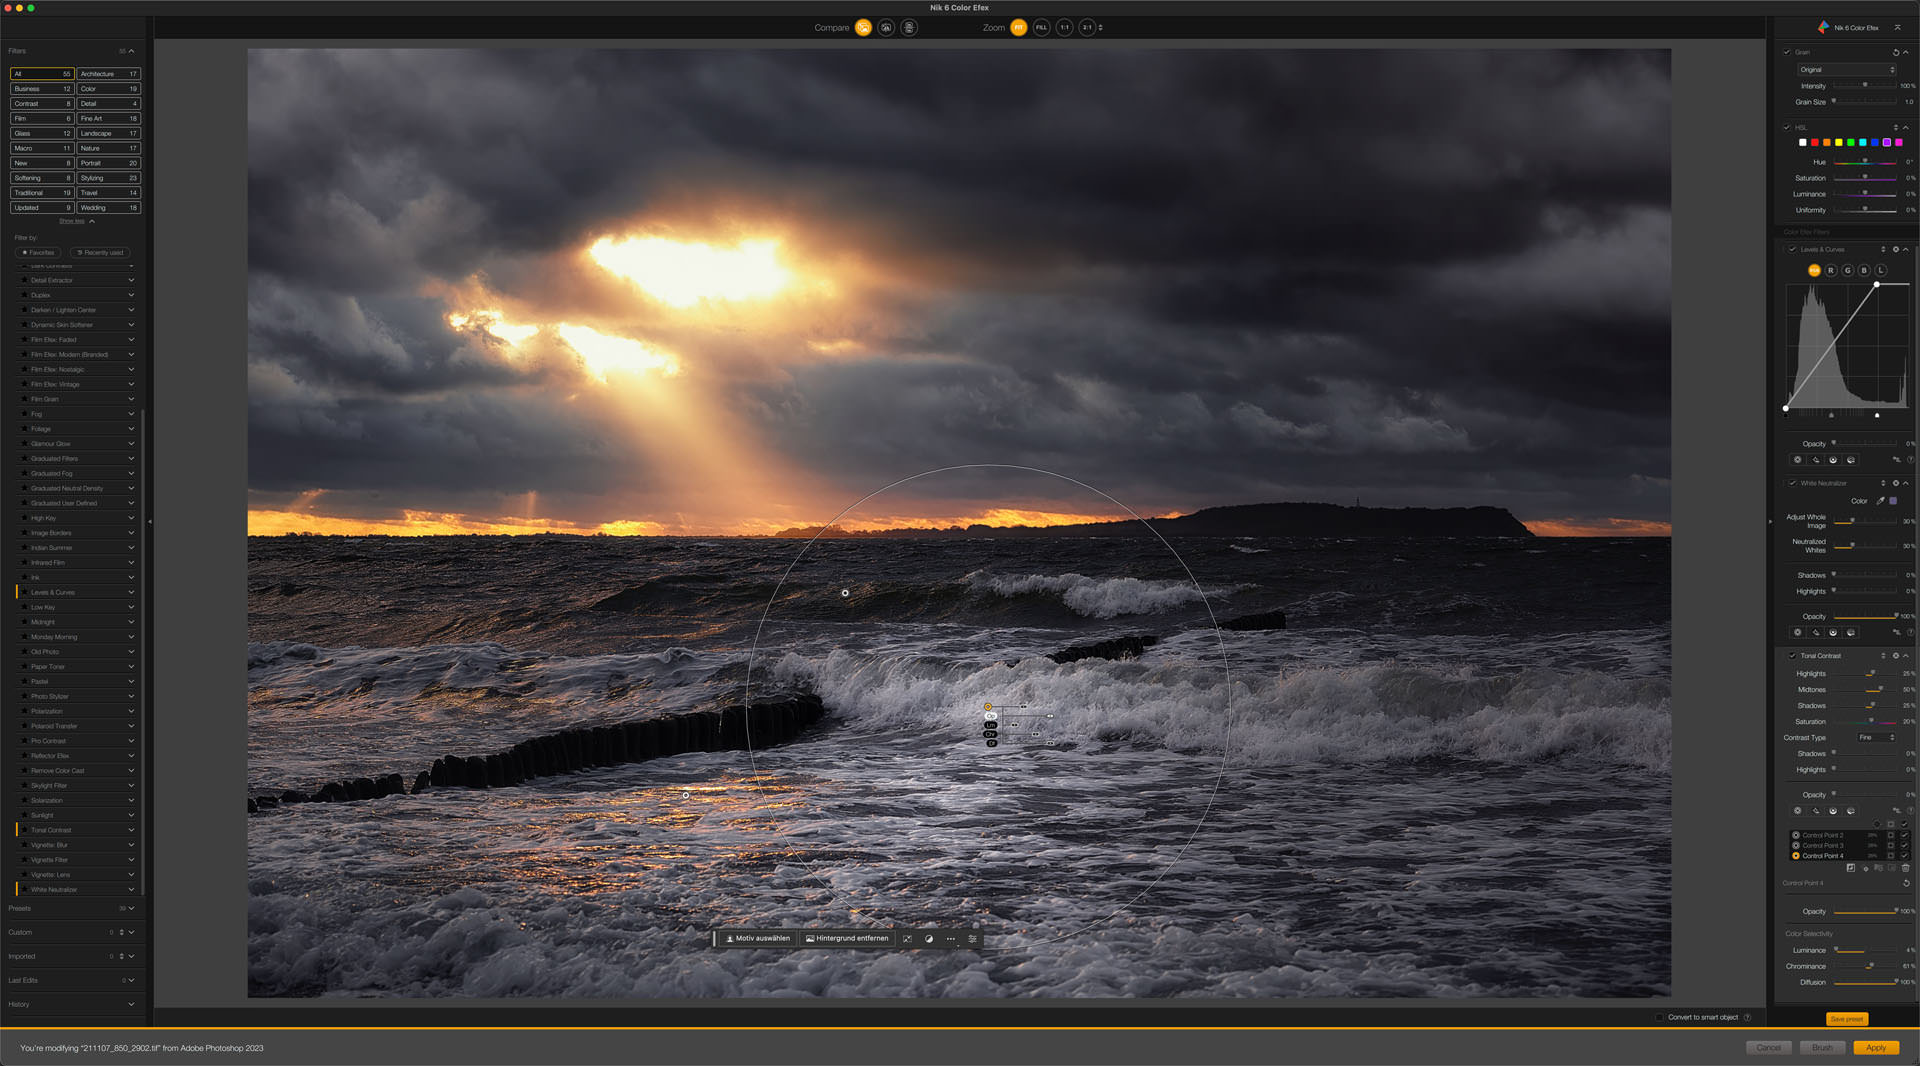Set zoom to 1:1

pyautogui.click(x=1064, y=28)
